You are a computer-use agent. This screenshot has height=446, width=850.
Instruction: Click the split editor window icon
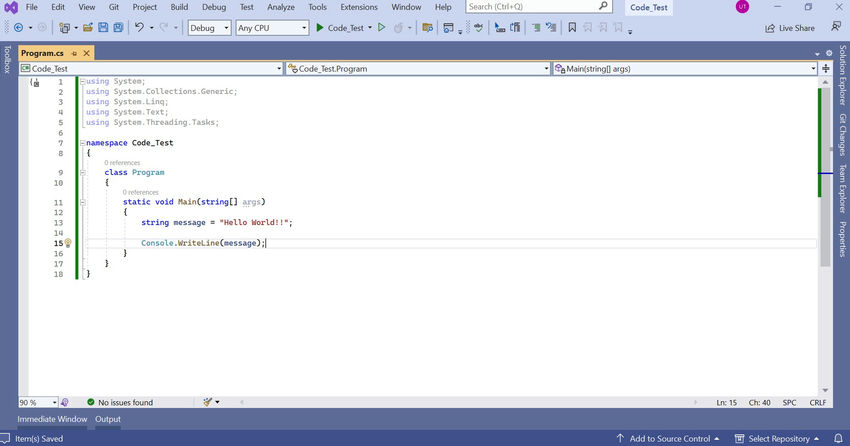[x=826, y=69]
